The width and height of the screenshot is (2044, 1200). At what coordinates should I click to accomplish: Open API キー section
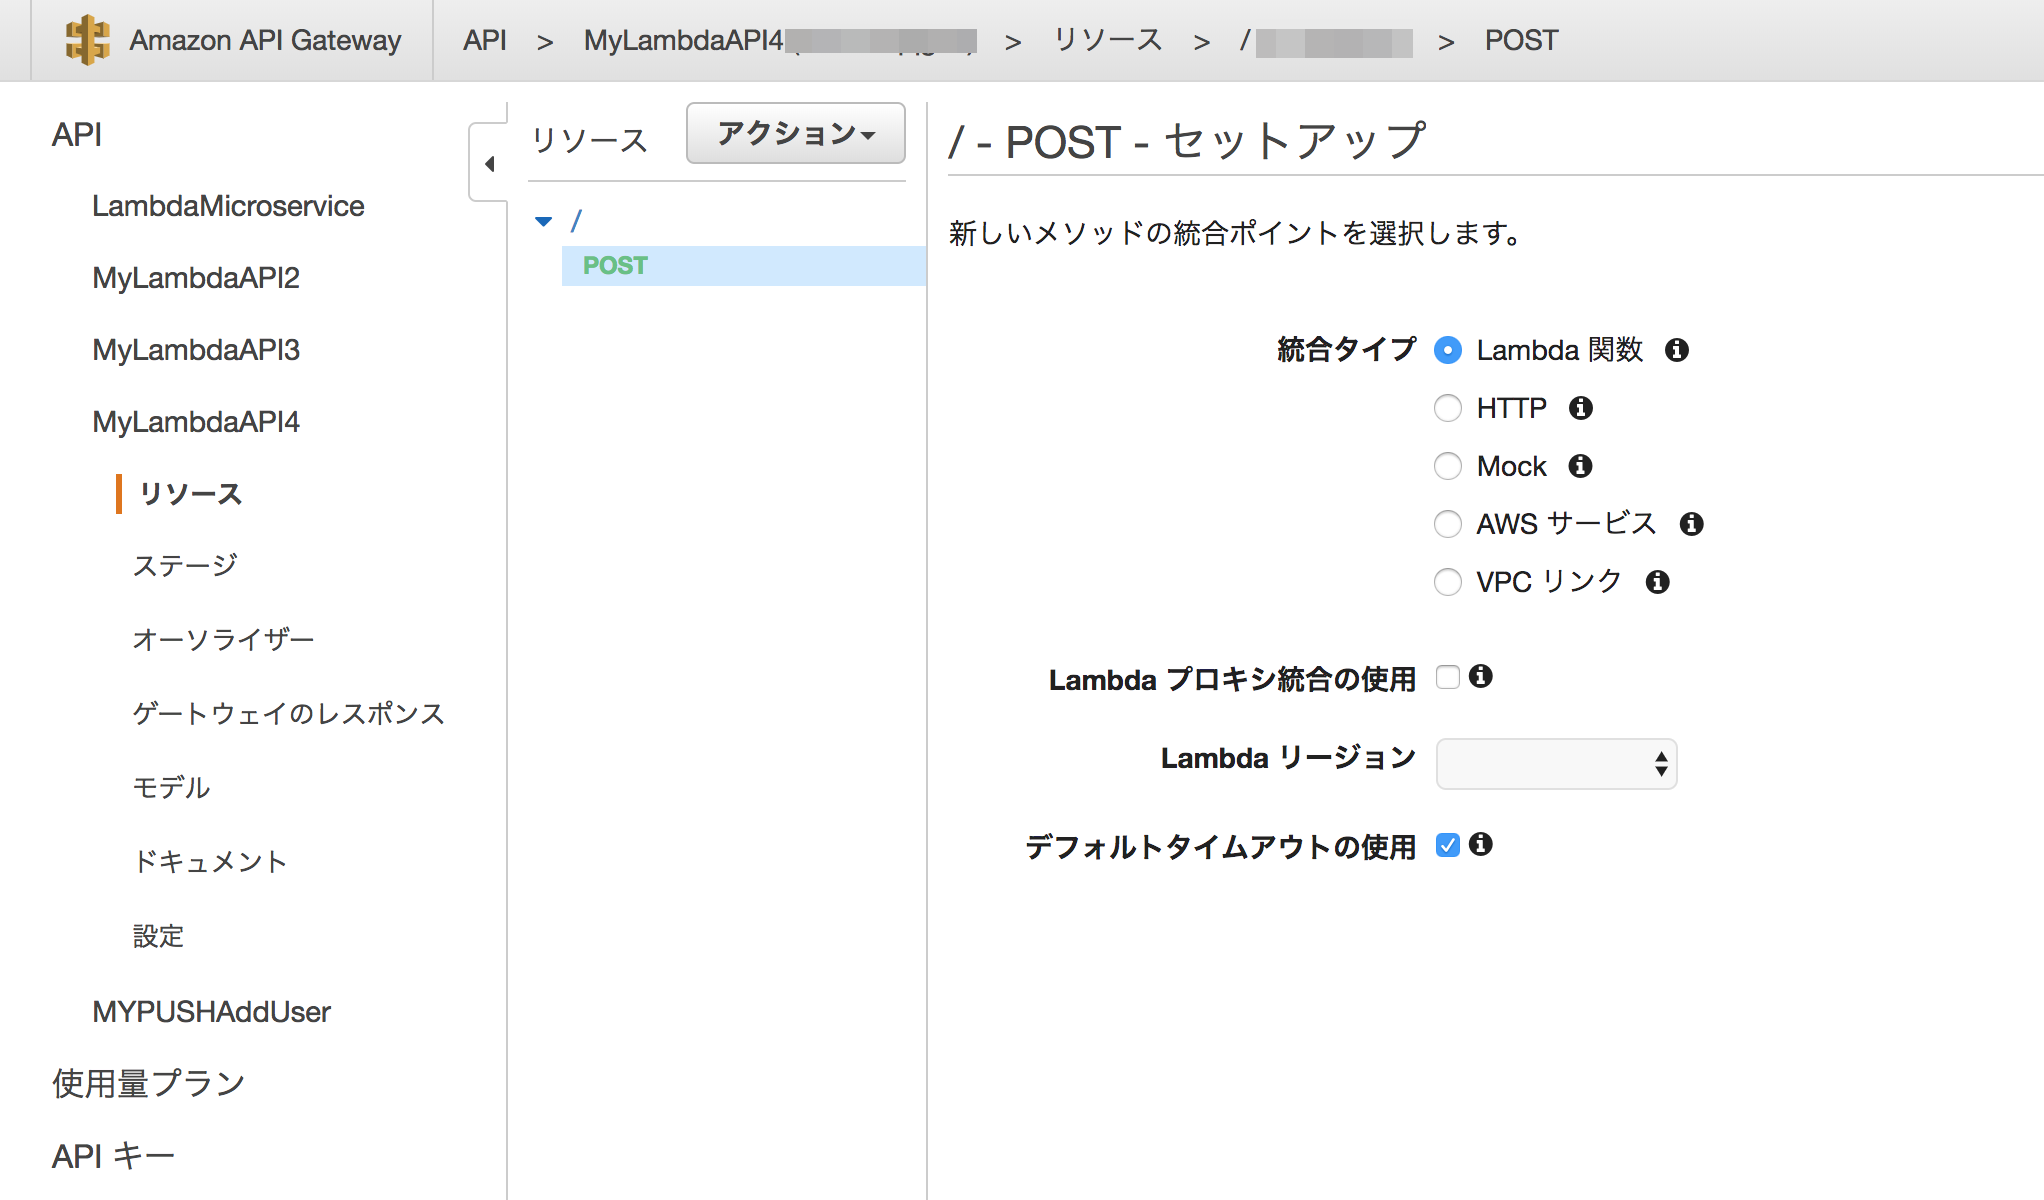pos(113,1156)
